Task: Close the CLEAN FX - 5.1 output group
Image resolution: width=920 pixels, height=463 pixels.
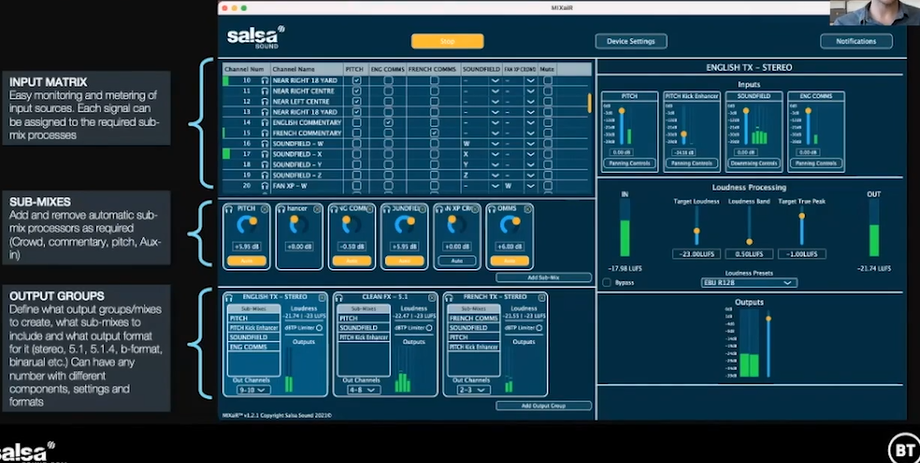Action: point(430,297)
